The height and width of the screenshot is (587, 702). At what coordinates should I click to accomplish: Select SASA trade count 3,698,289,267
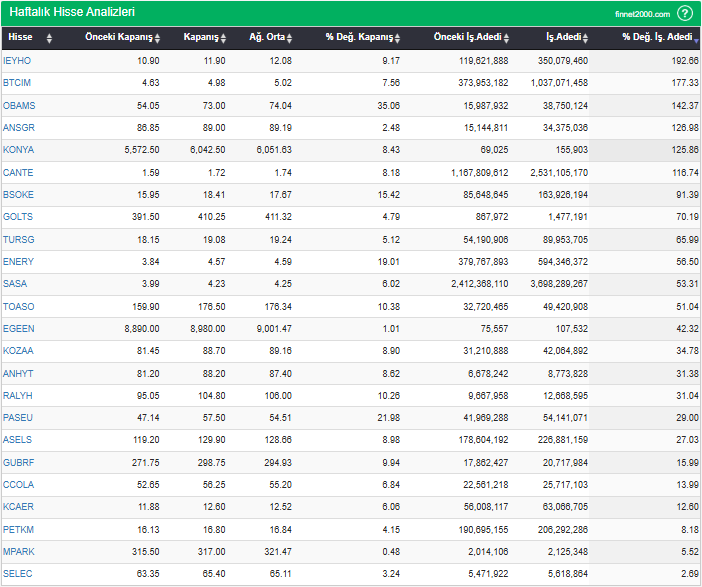coord(559,283)
